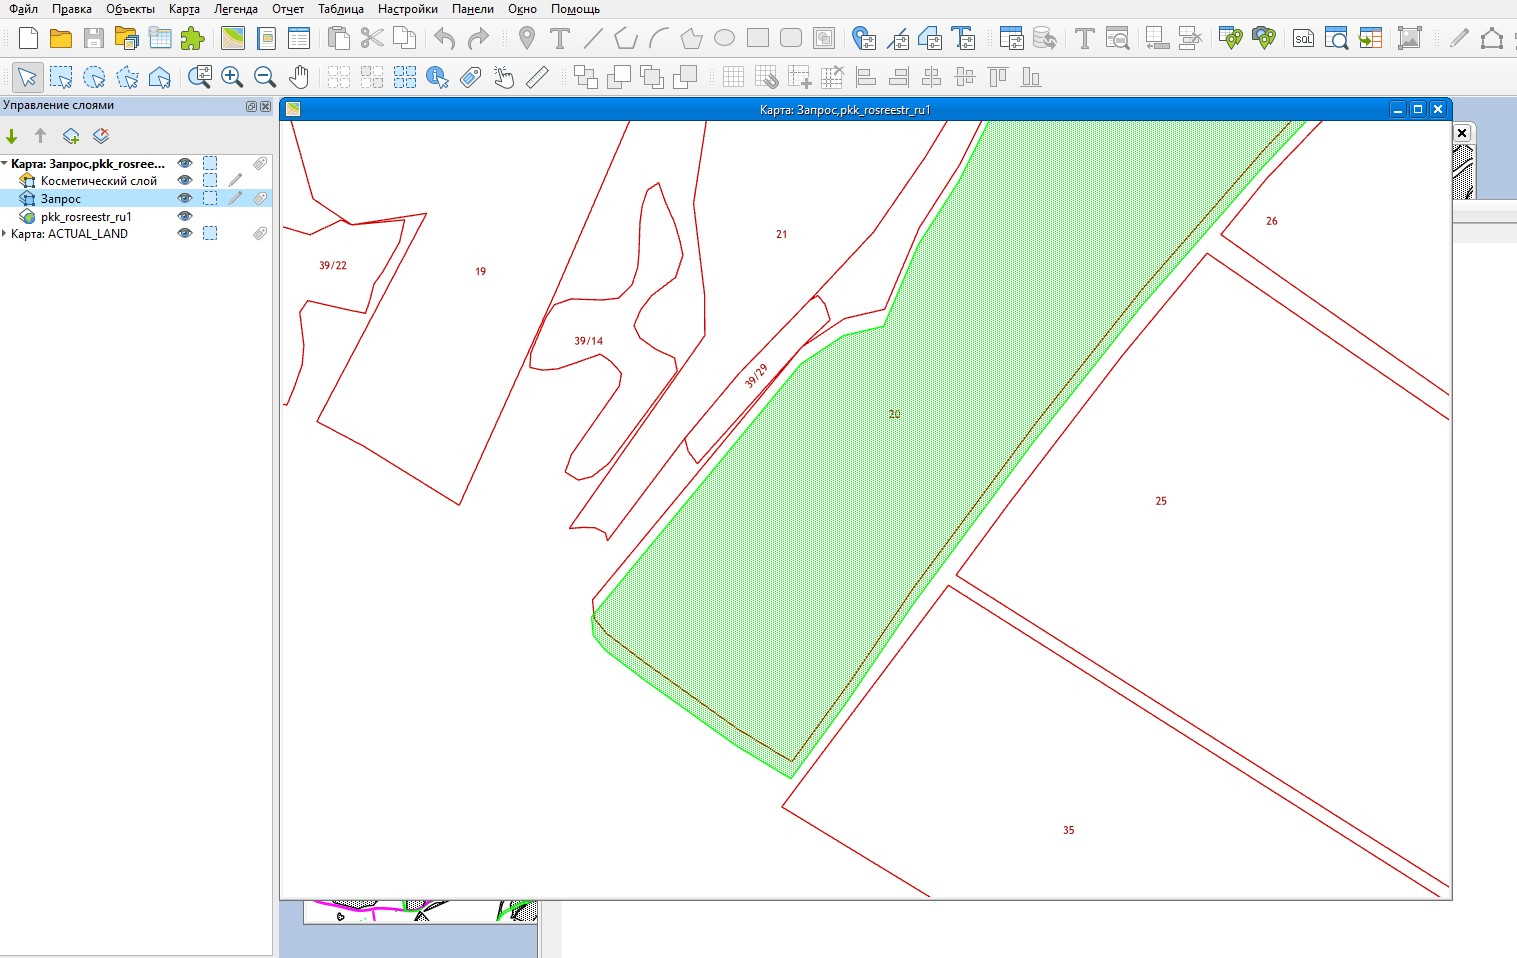Expand the Карта: ACTUAL_LAND tree node

5,234
